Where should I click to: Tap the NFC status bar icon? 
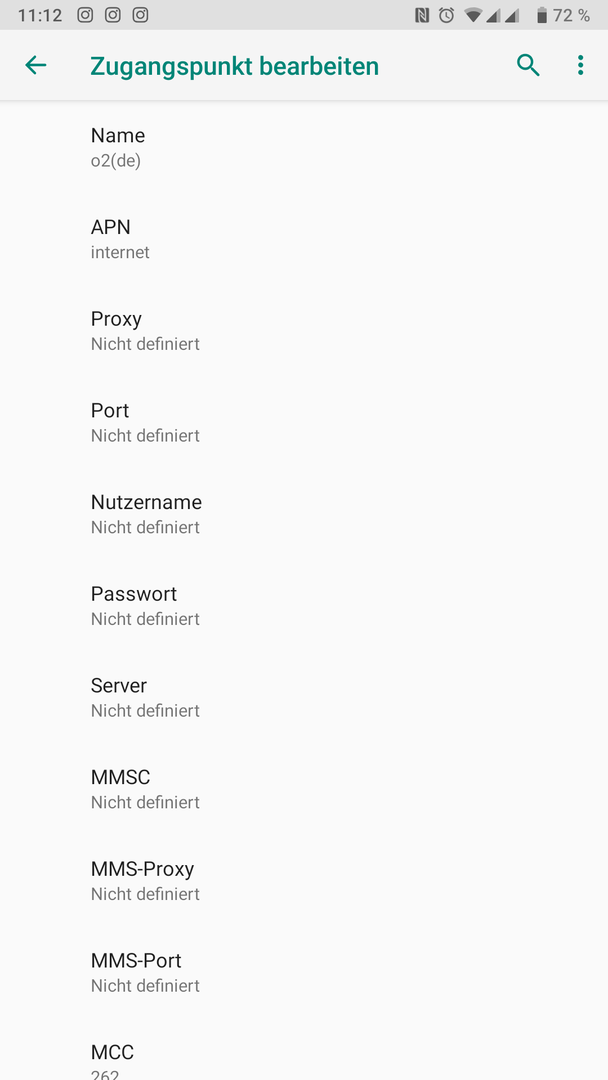click(422, 15)
